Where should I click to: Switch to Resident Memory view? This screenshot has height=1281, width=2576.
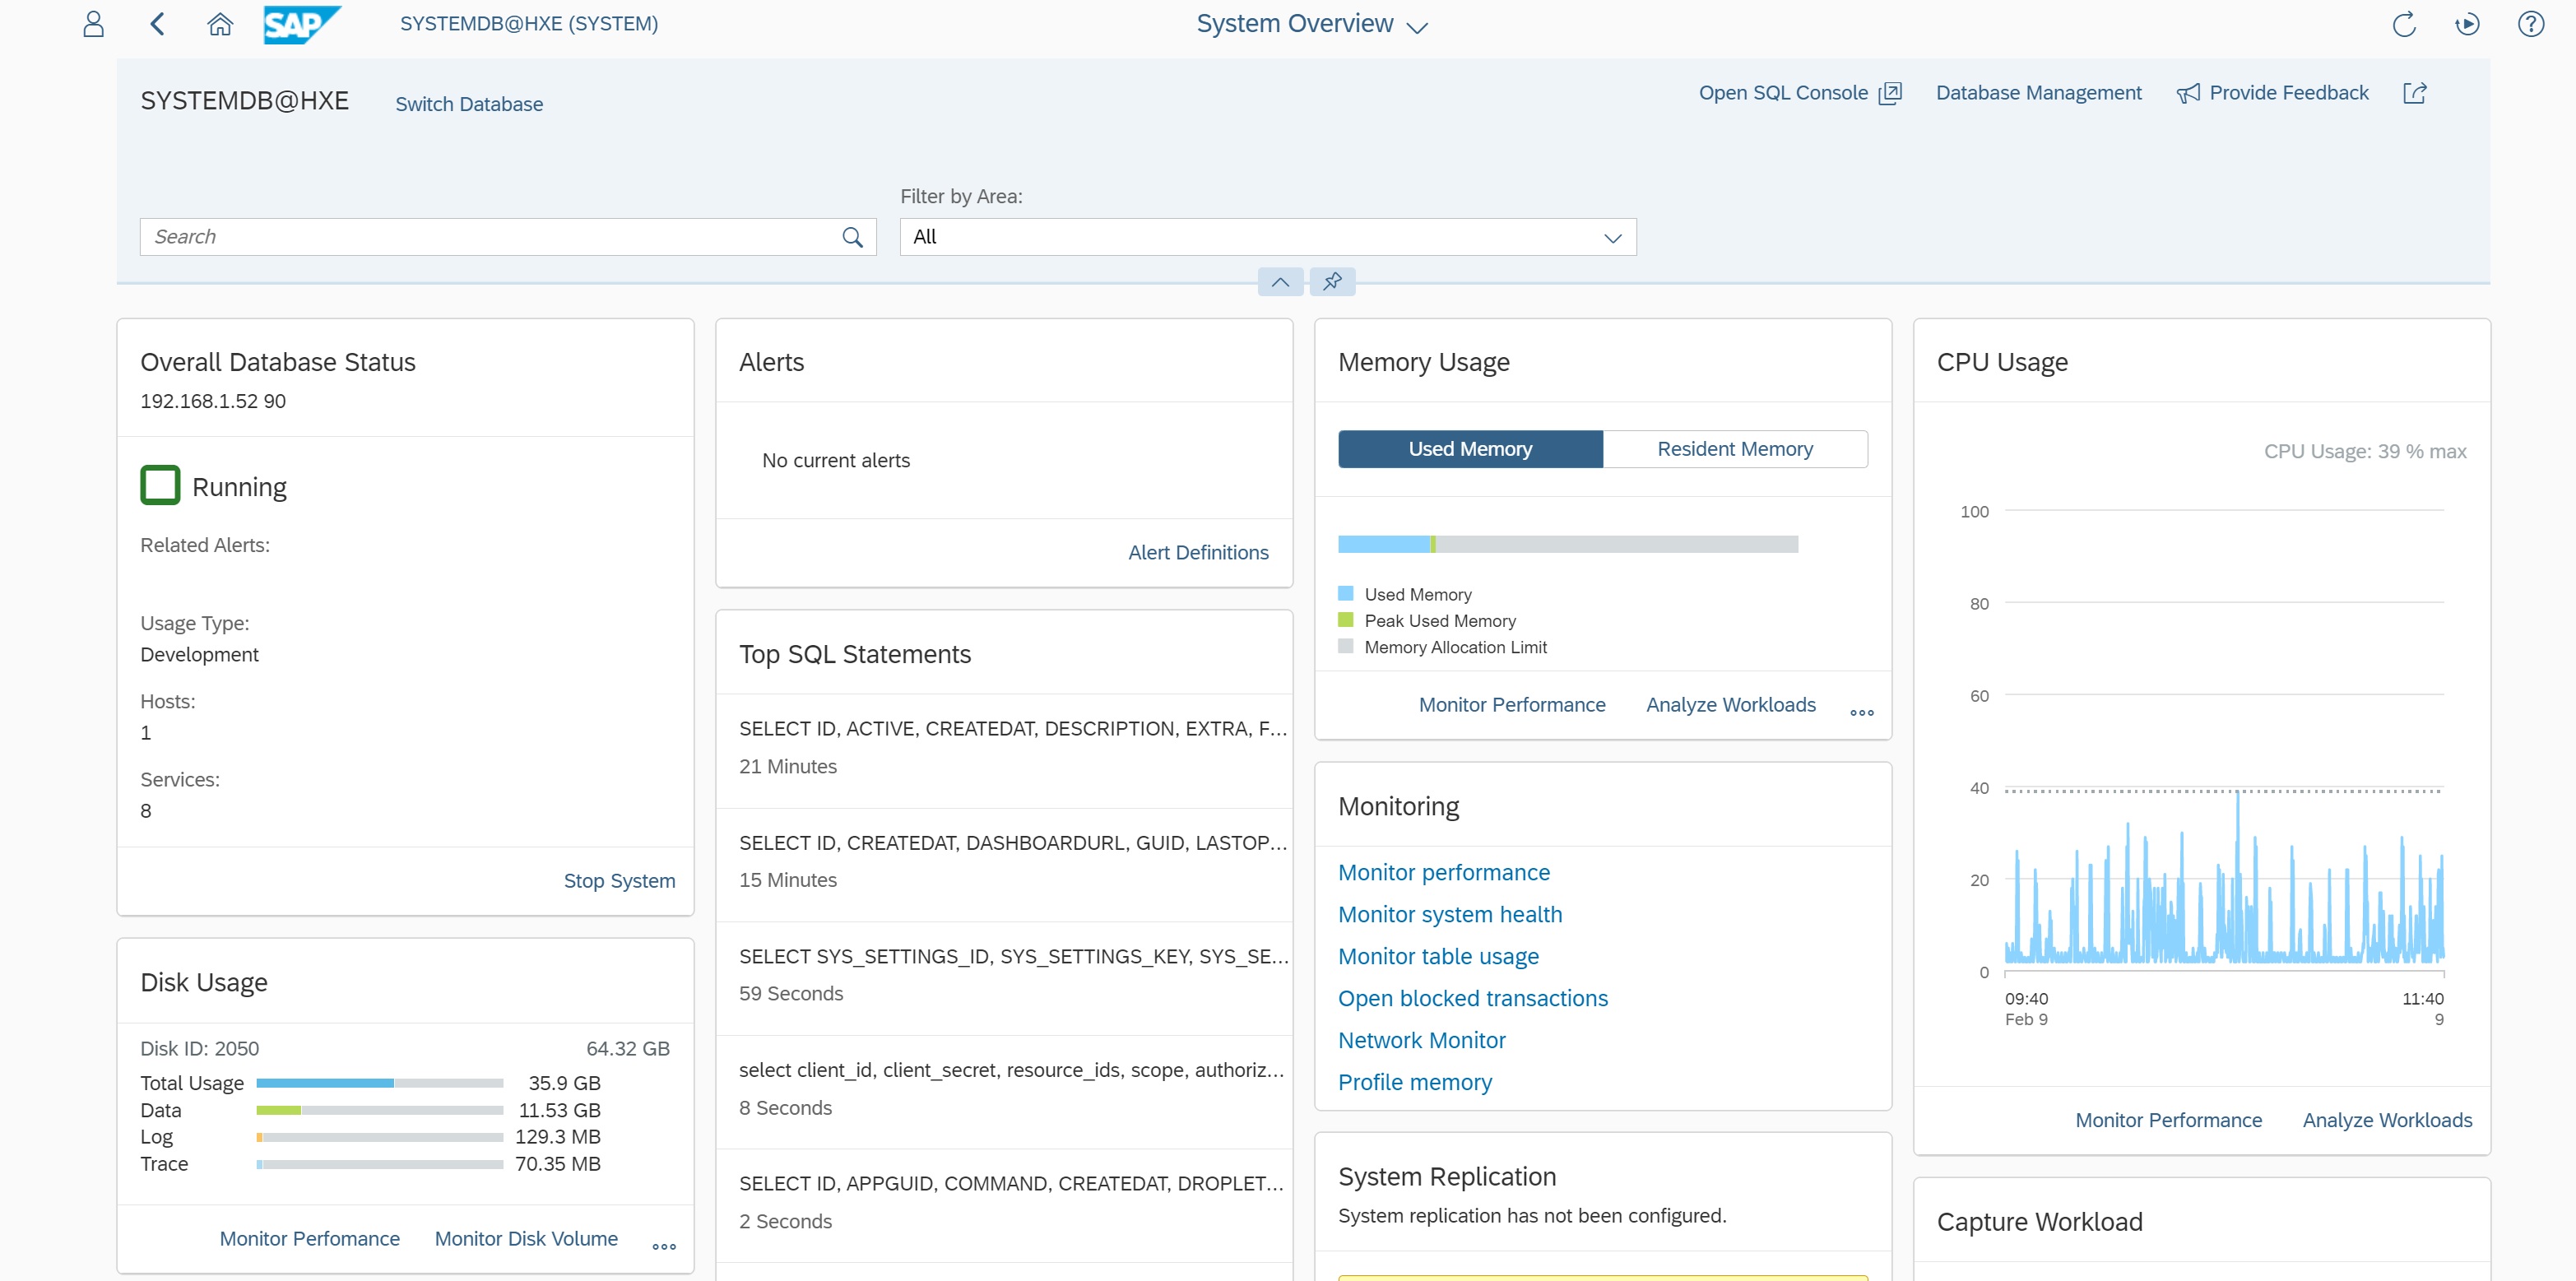[x=1734, y=449]
